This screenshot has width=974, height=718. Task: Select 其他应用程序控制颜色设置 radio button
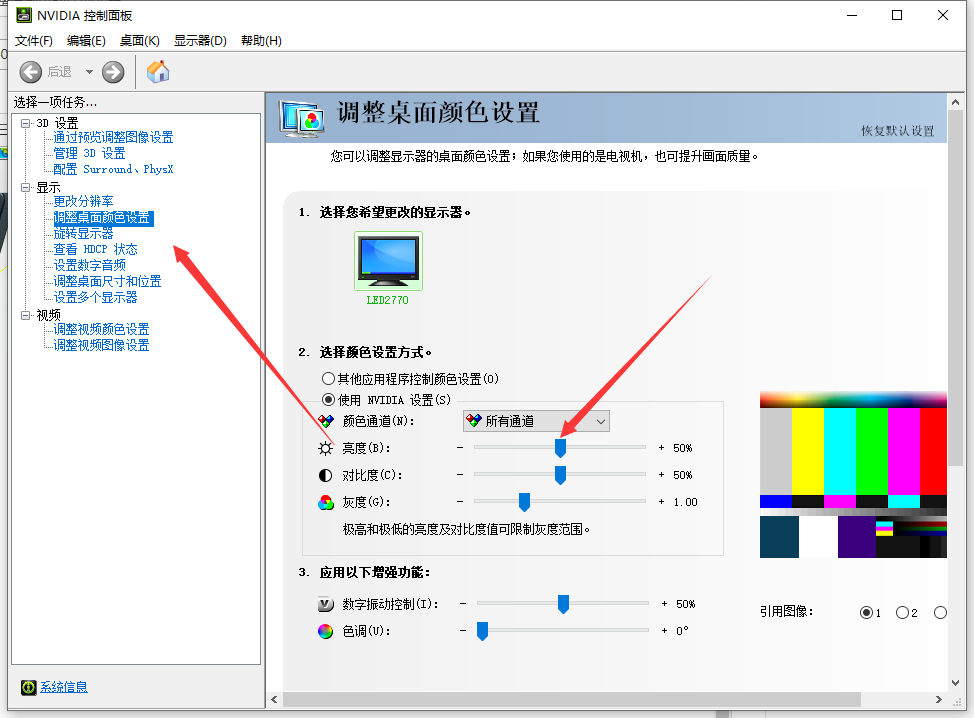coord(328,379)
